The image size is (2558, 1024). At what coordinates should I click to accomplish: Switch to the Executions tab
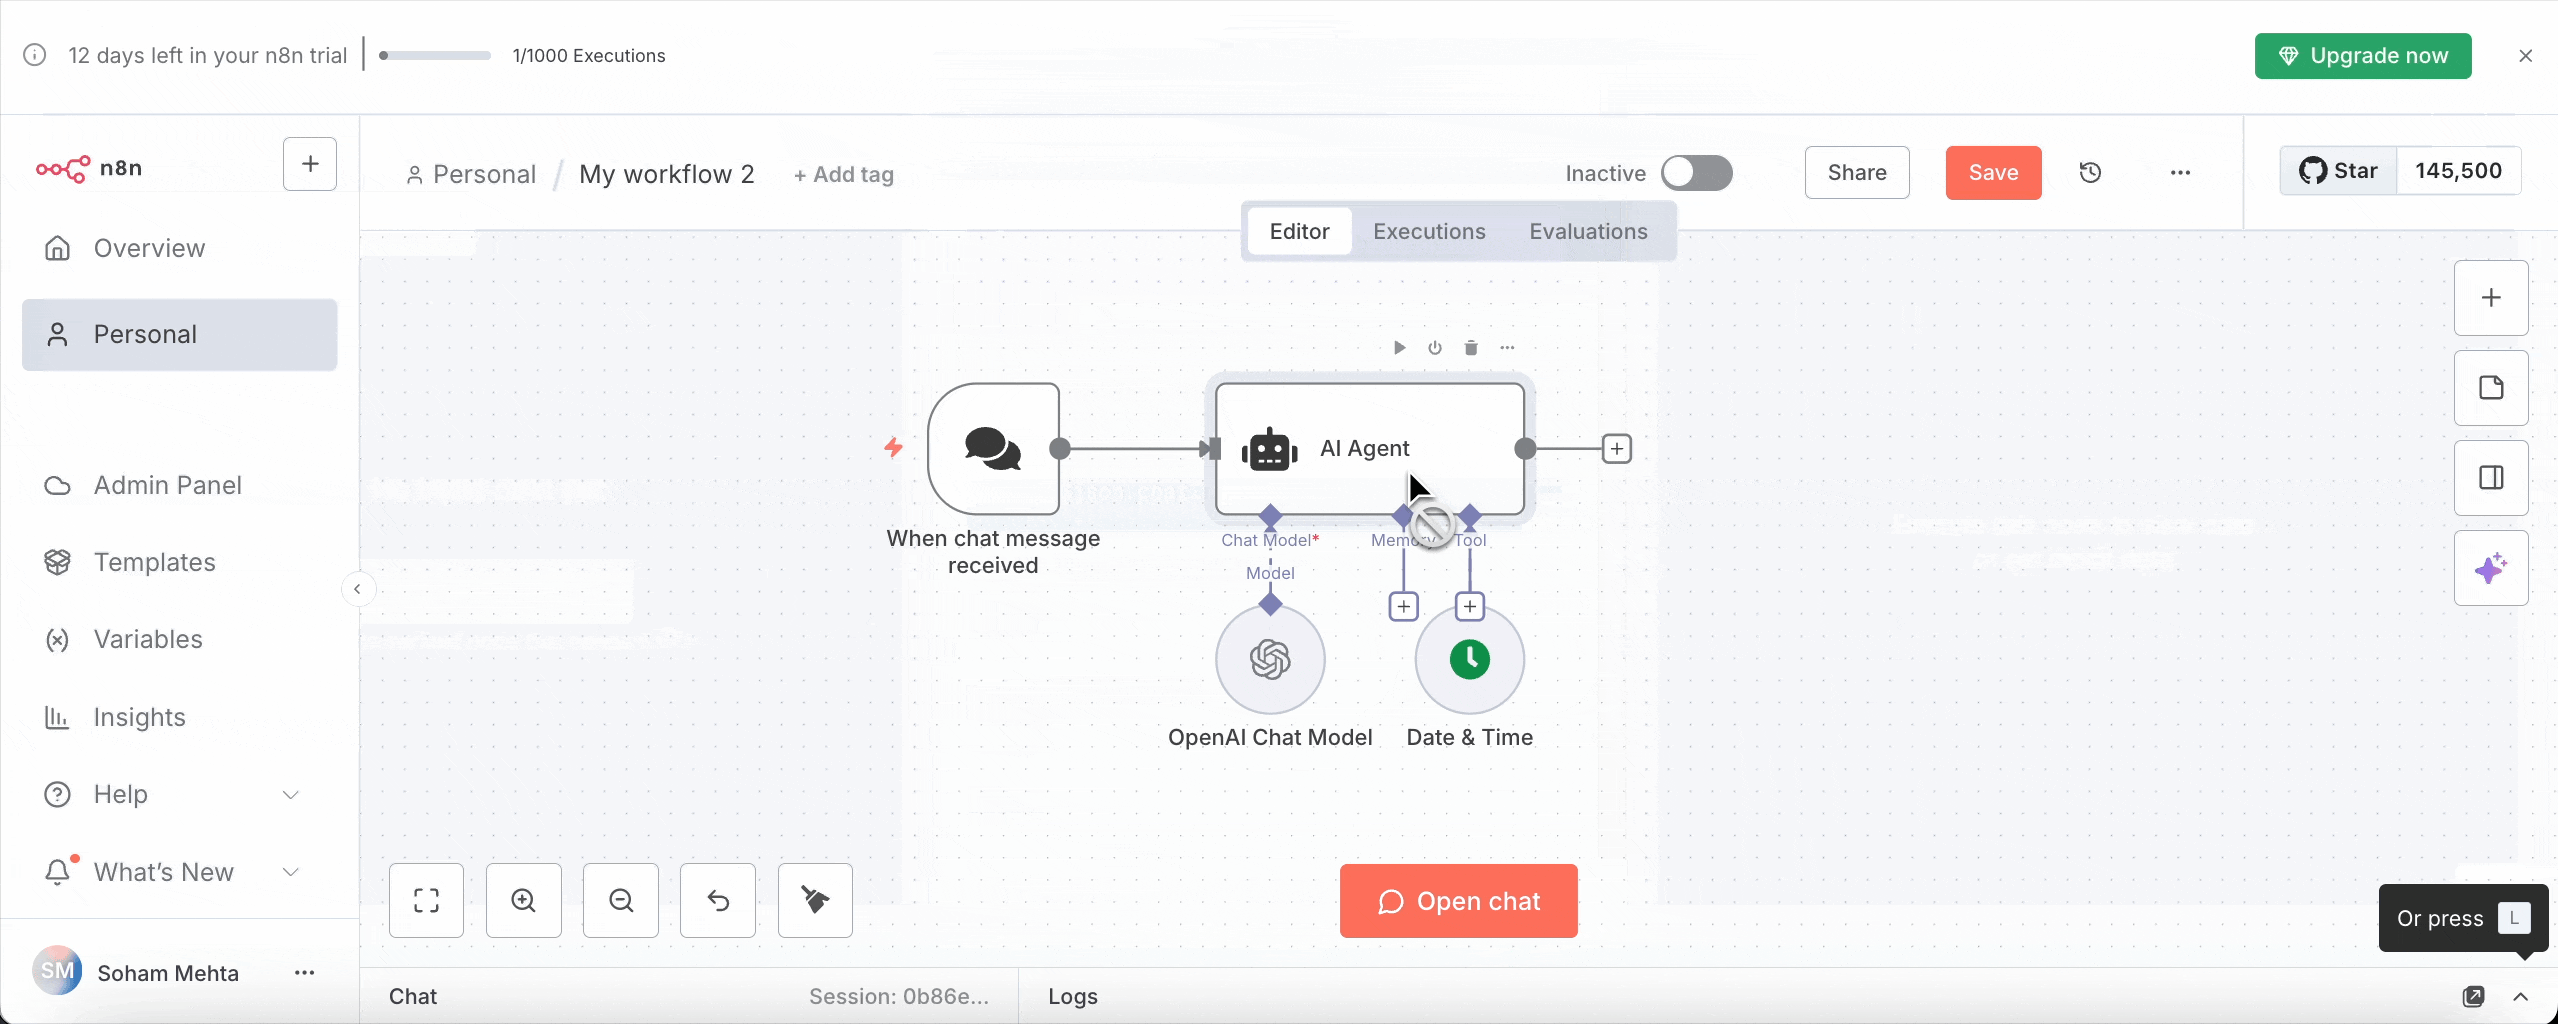tap(1428, 231)
